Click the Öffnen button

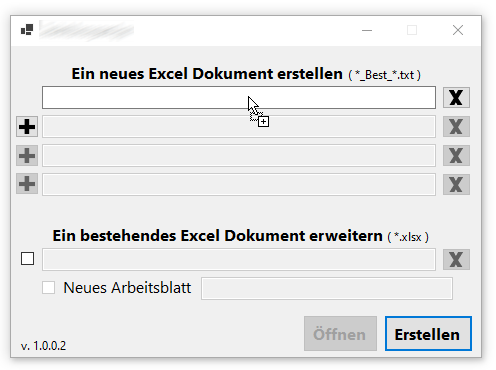[x=340, y=334]
